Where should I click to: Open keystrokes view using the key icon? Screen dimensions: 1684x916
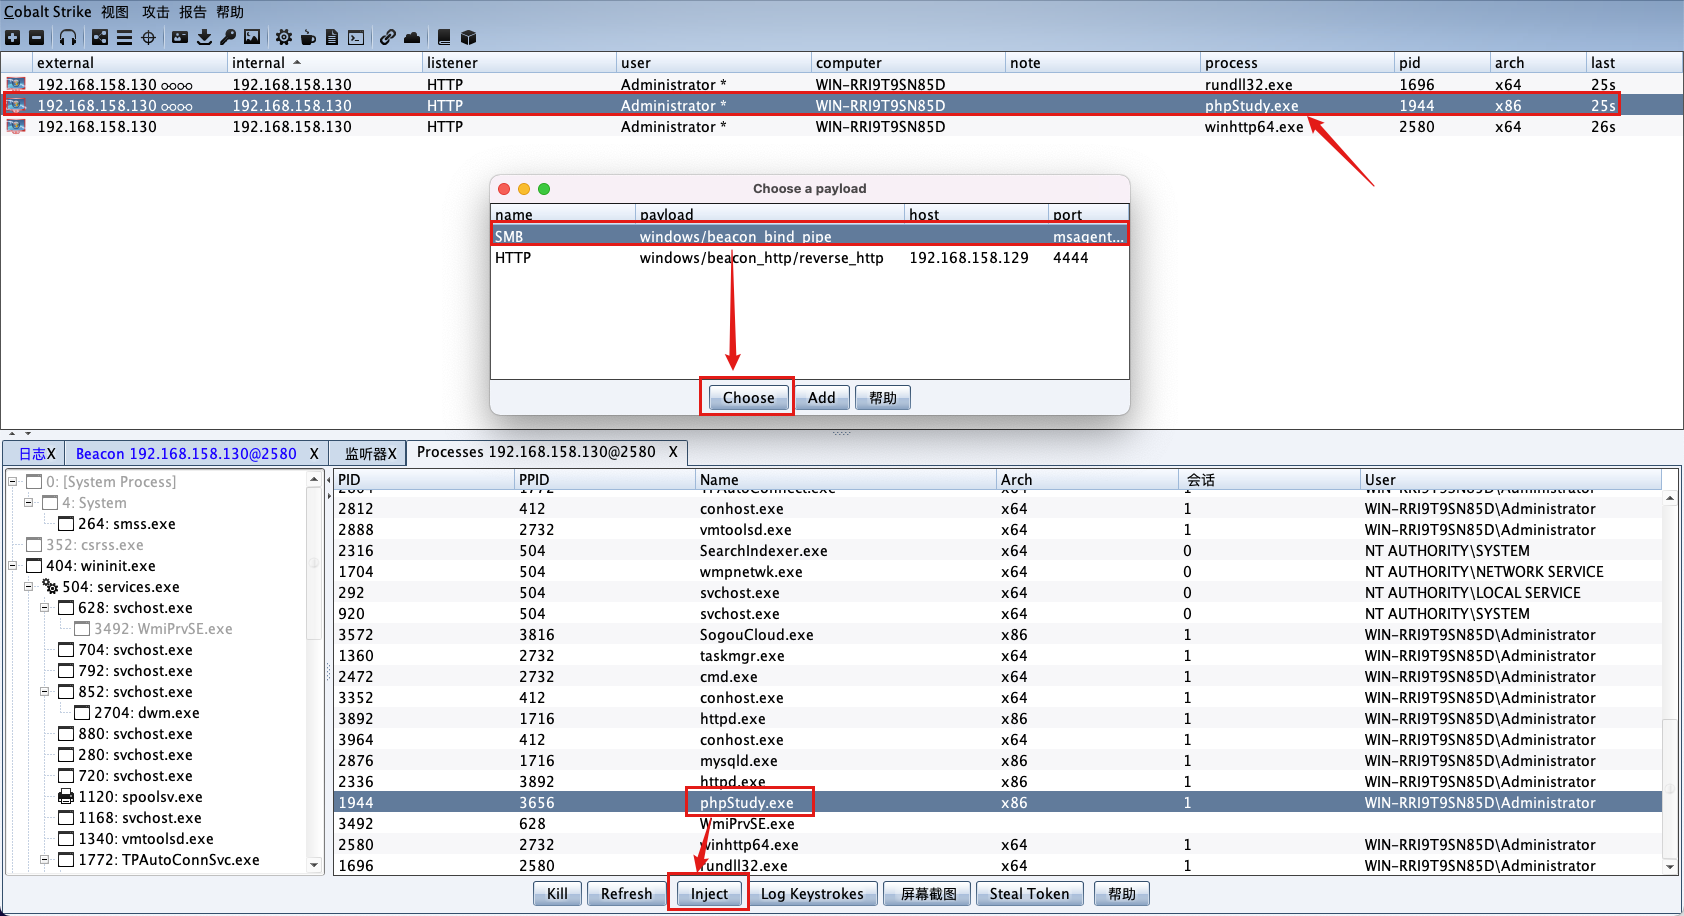point(228,37)
